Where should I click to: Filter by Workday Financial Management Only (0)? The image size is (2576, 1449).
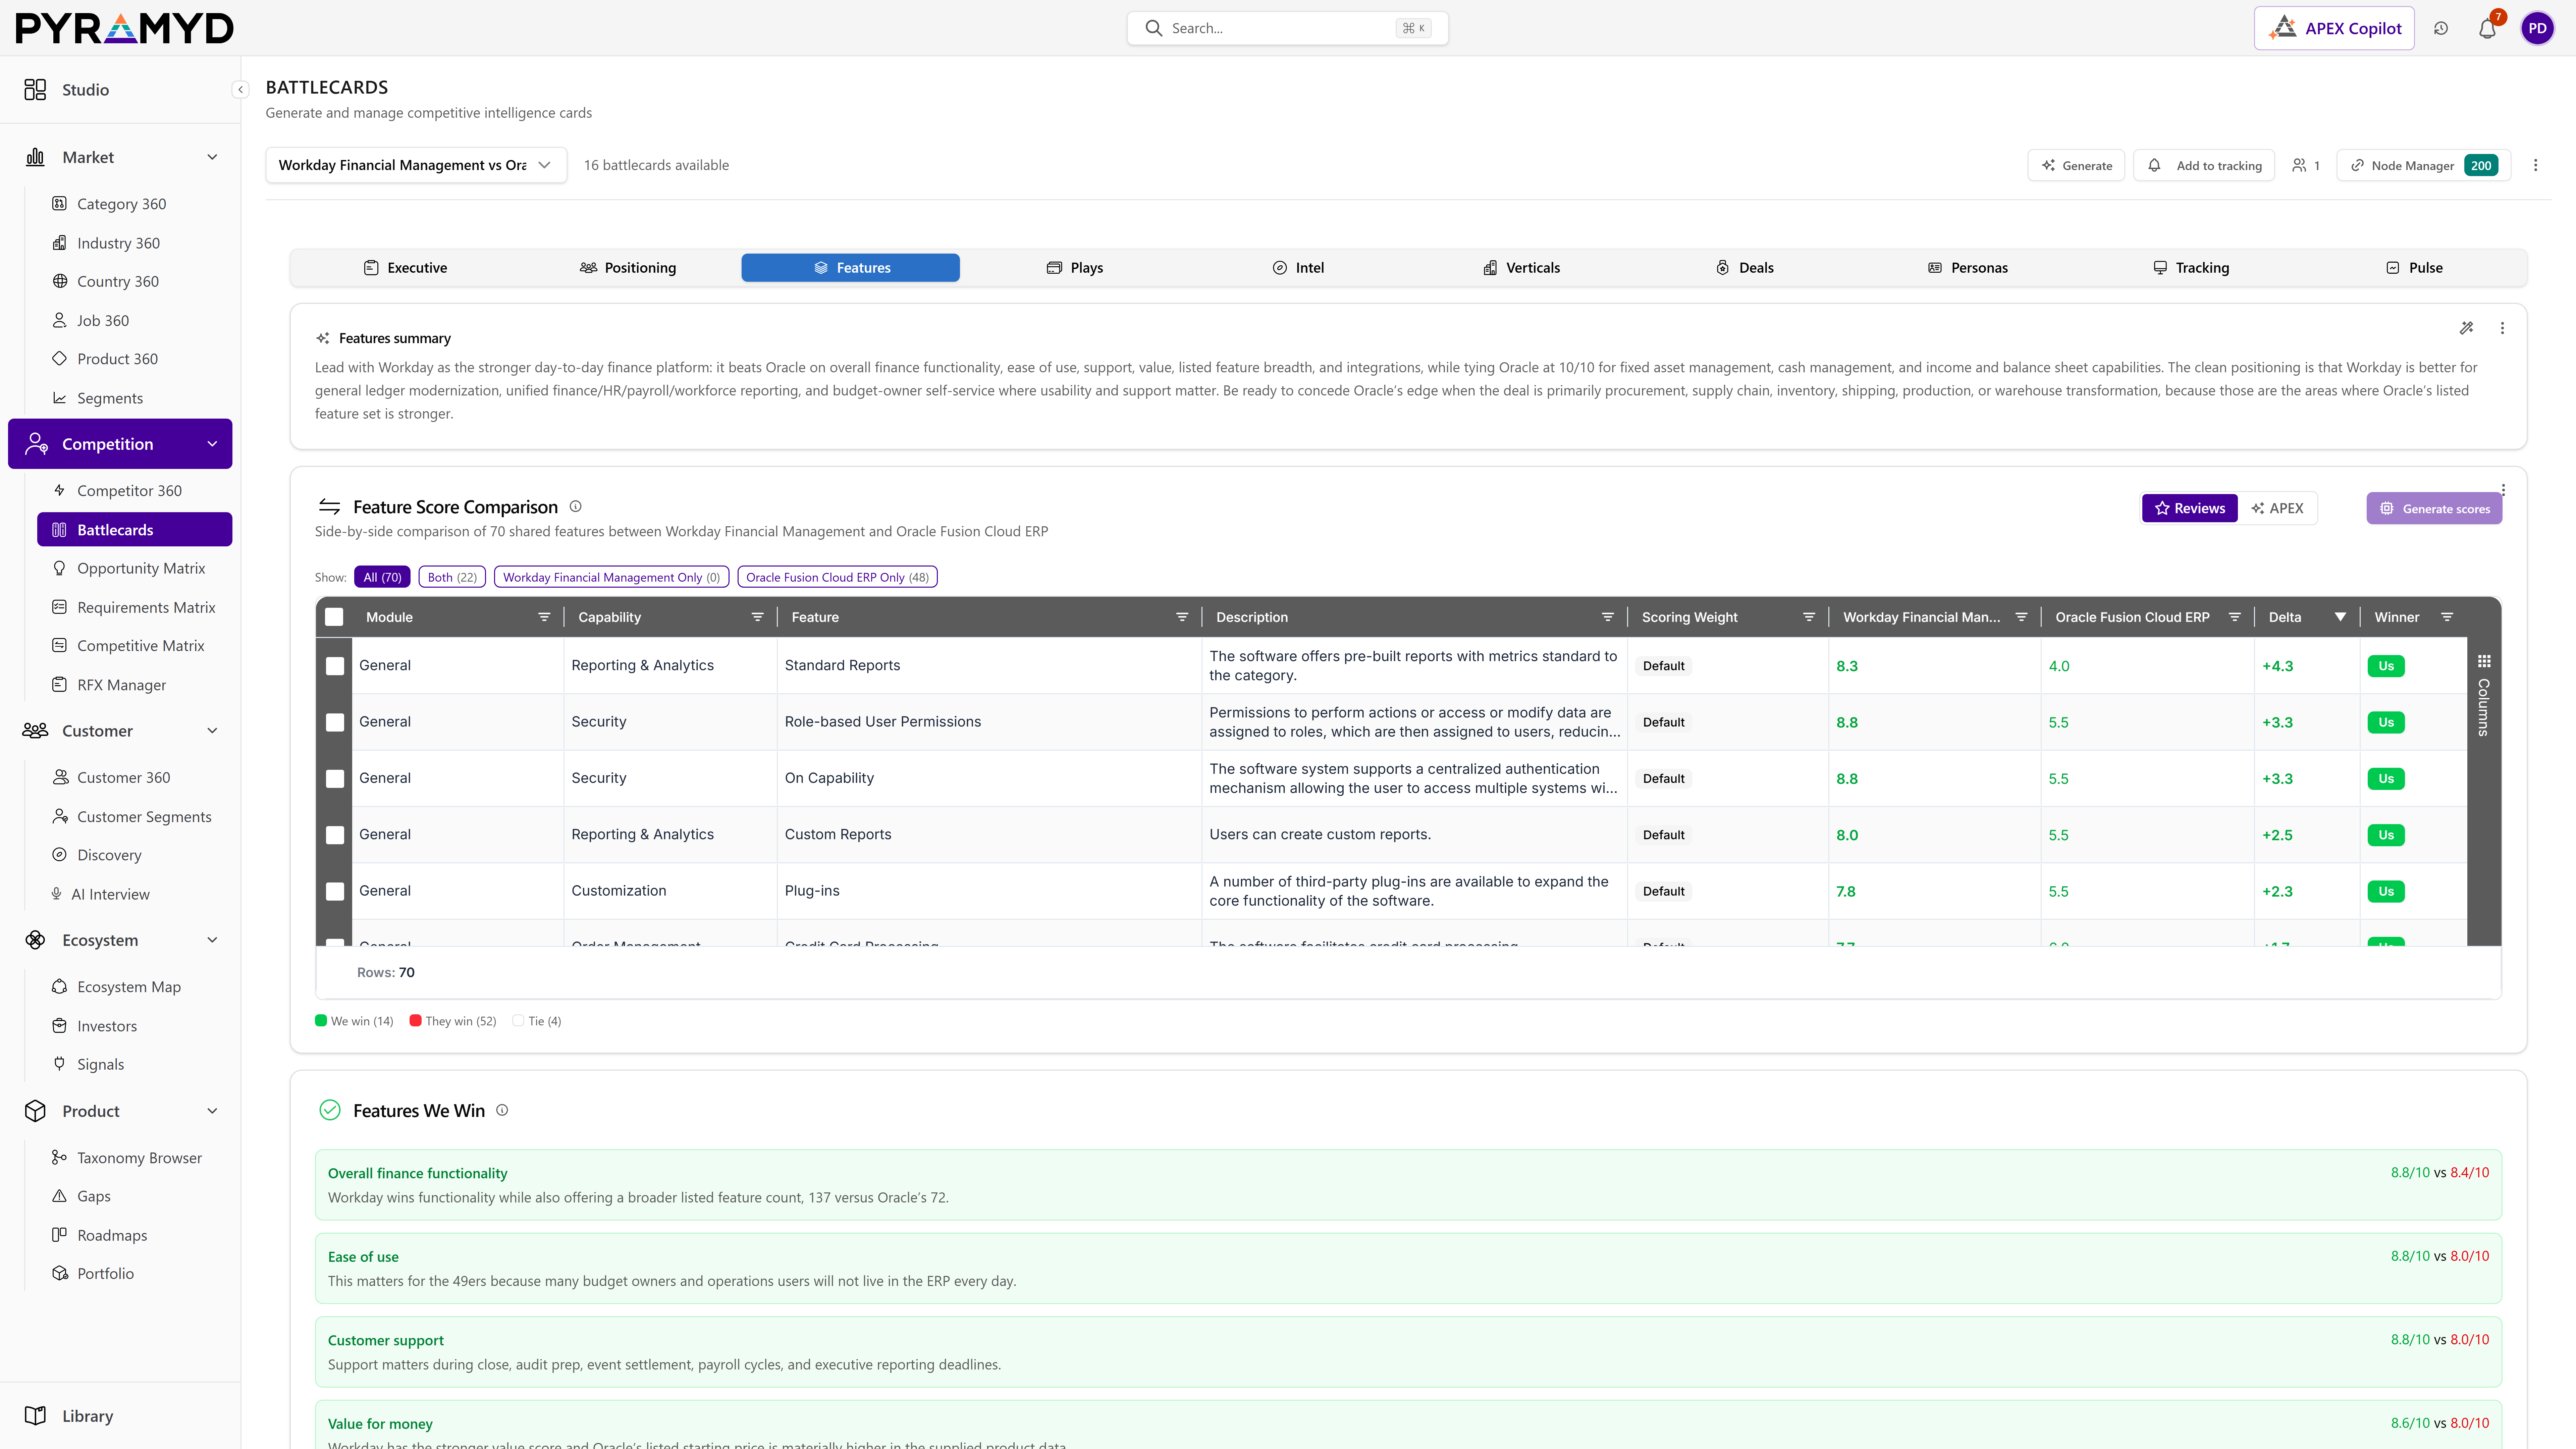tap(611, 577)
